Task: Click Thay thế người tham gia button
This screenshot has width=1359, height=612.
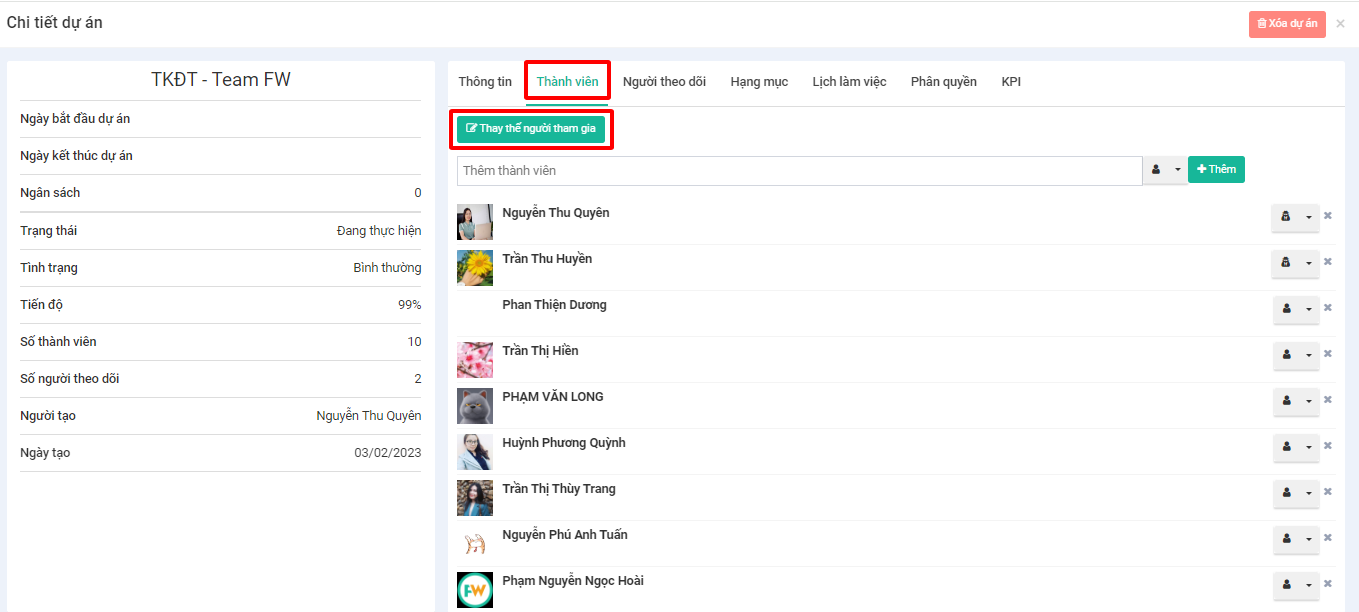Action: pyautogui.click(x=531, y=129)
